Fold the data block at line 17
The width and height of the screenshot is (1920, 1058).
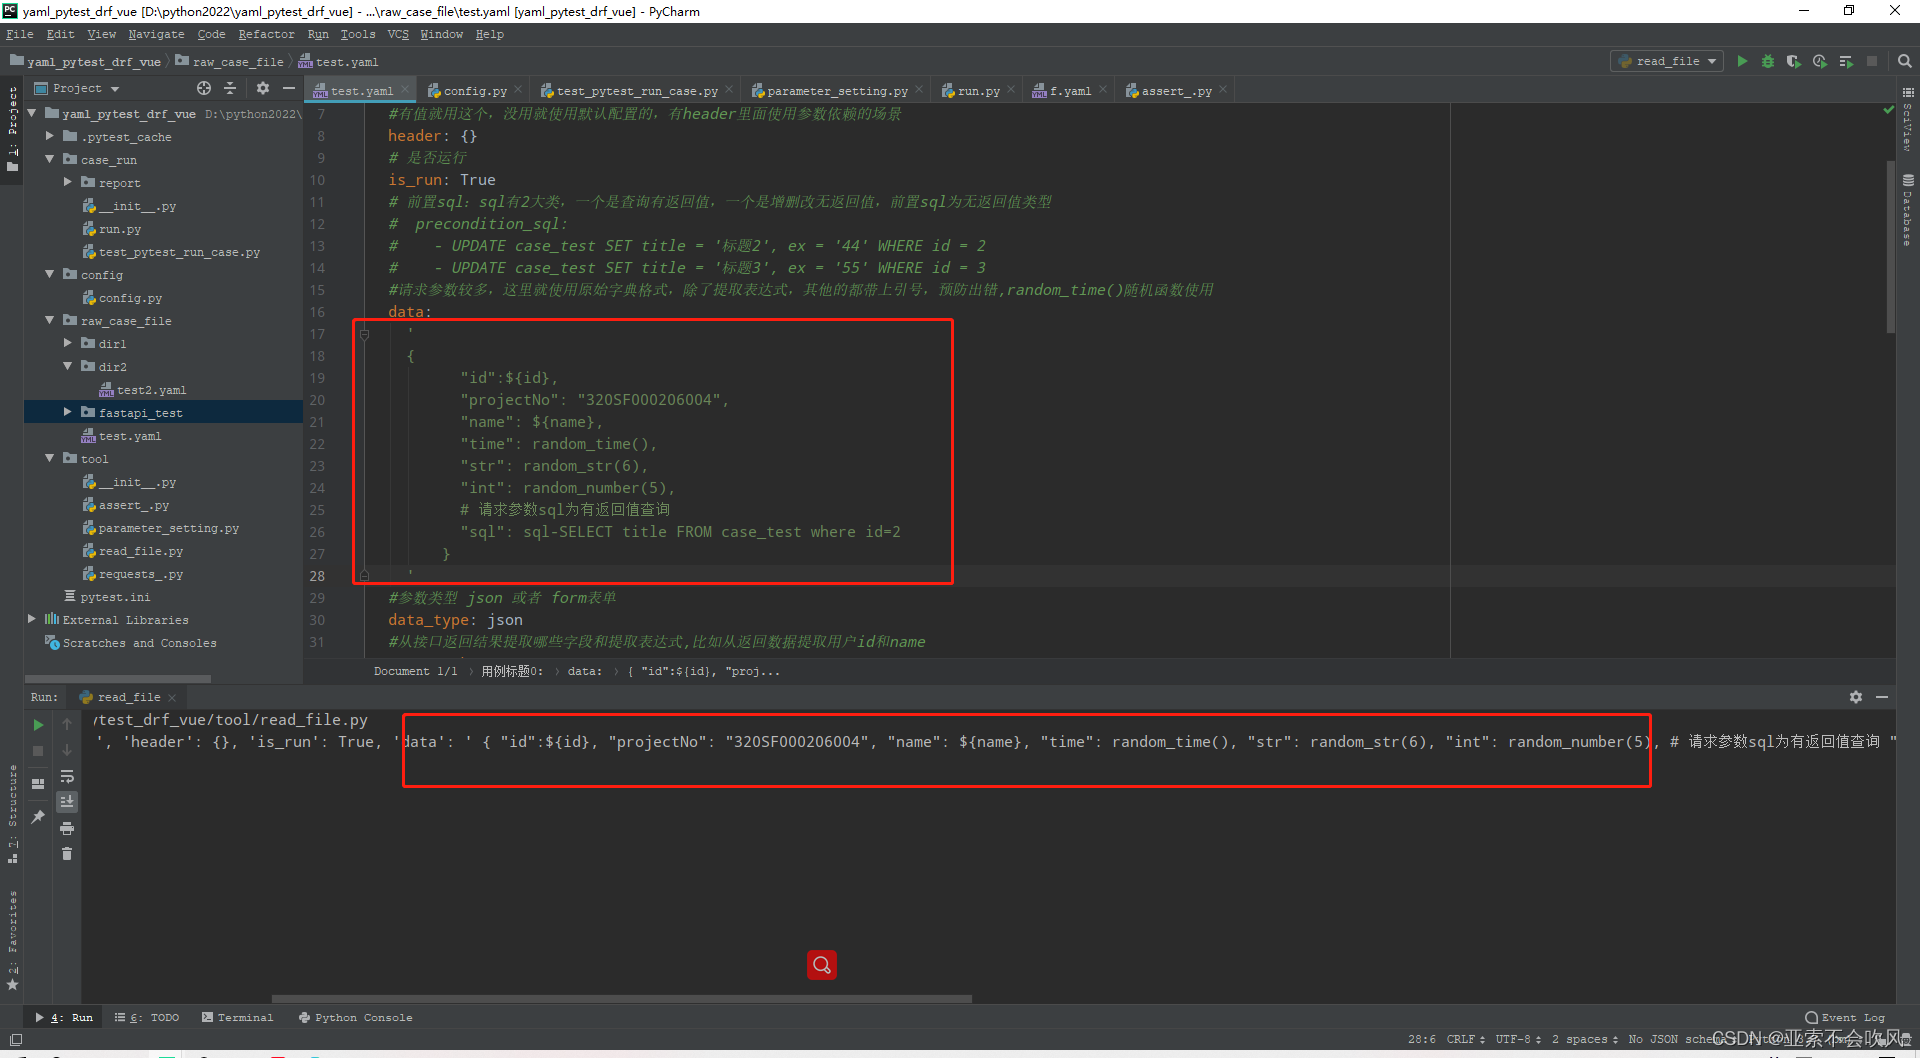[x=364, y=334]
